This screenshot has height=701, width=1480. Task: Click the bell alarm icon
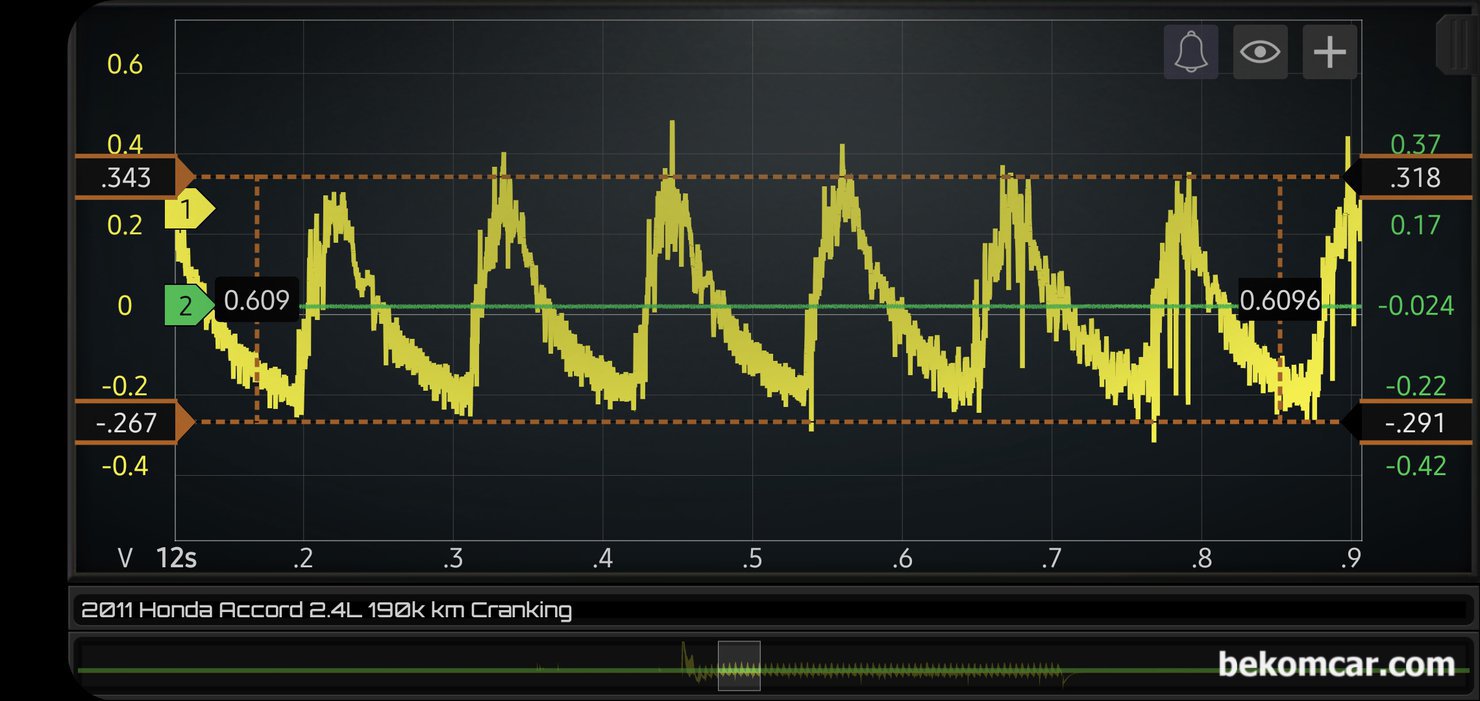(1190, 52)
